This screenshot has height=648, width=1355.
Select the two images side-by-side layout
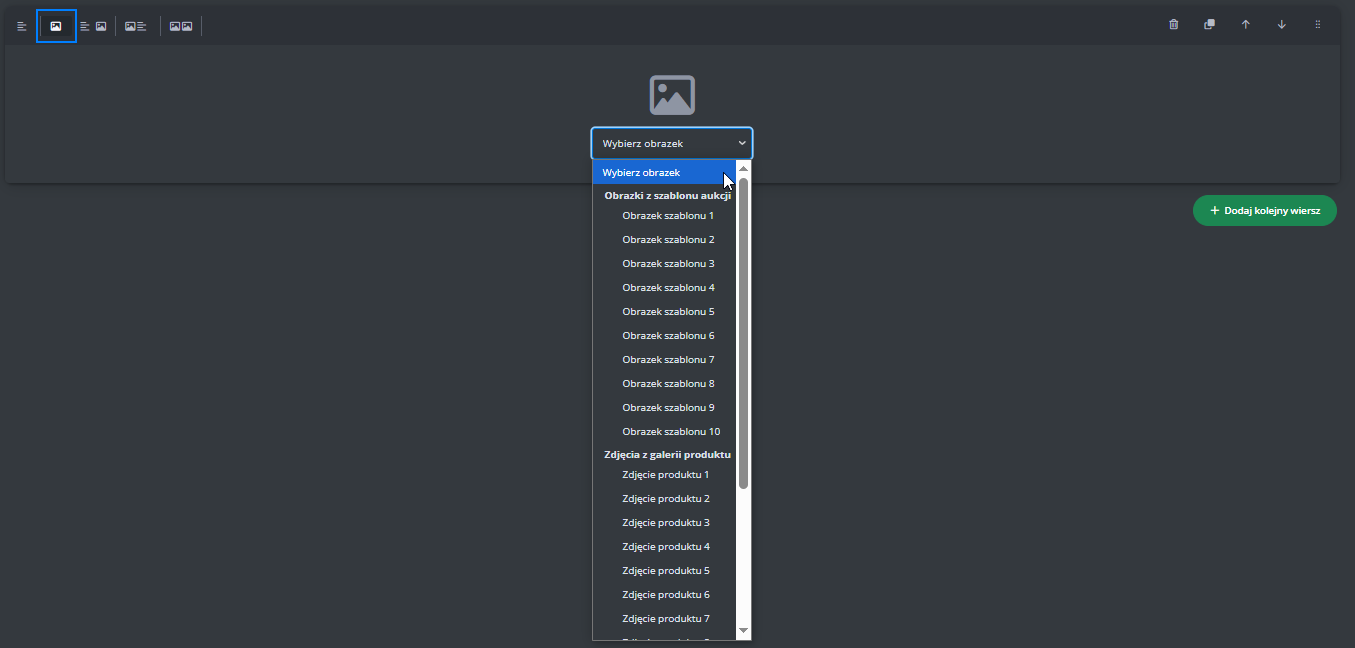point(180,26)
